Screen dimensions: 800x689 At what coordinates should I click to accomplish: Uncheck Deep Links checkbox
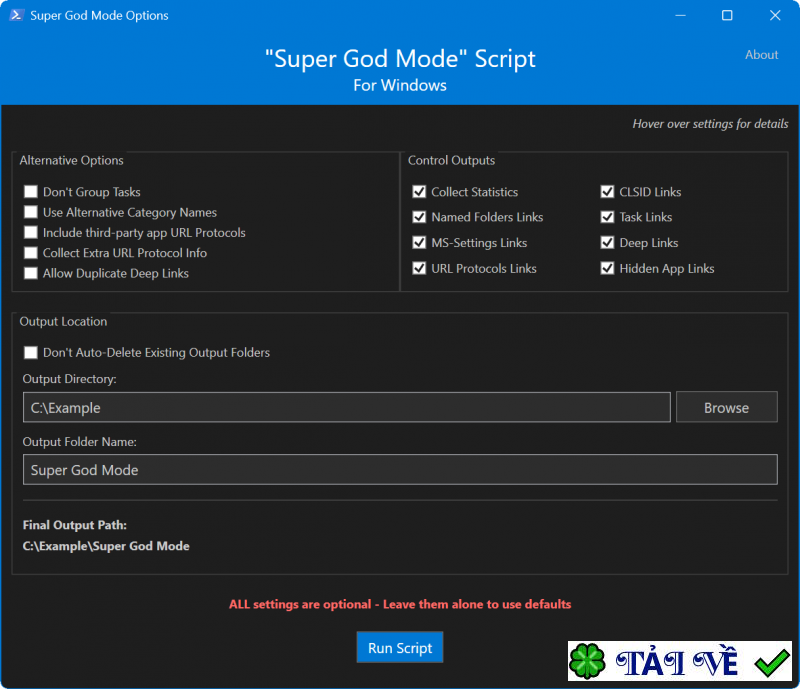pyautogui.click(x=608, y=243)
